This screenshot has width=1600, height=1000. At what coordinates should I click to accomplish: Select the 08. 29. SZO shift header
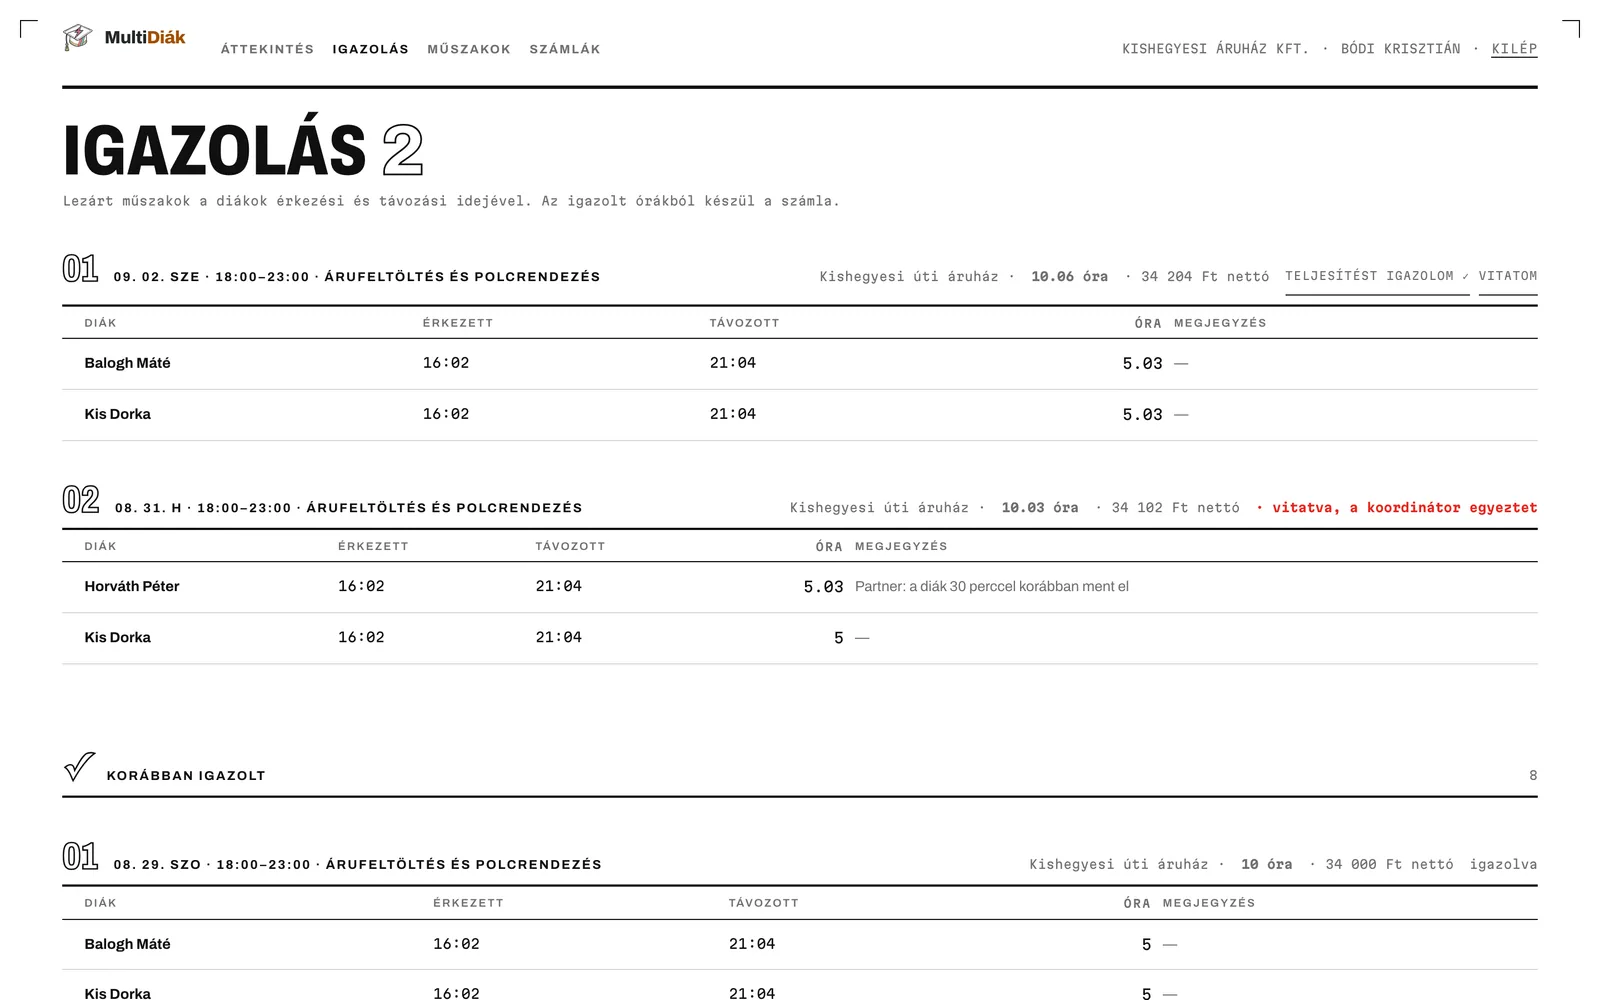(x=357, y=865)
